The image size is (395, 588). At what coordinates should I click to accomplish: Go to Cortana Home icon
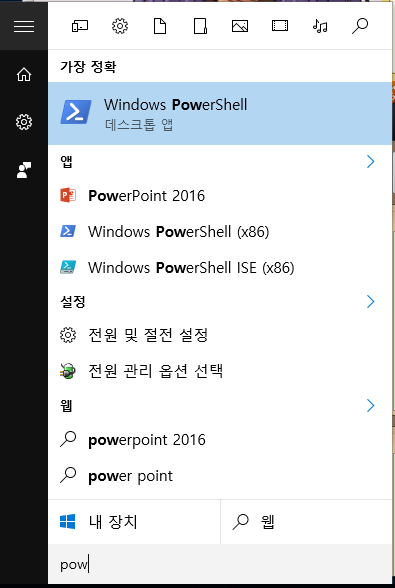[x=24, y=75]
